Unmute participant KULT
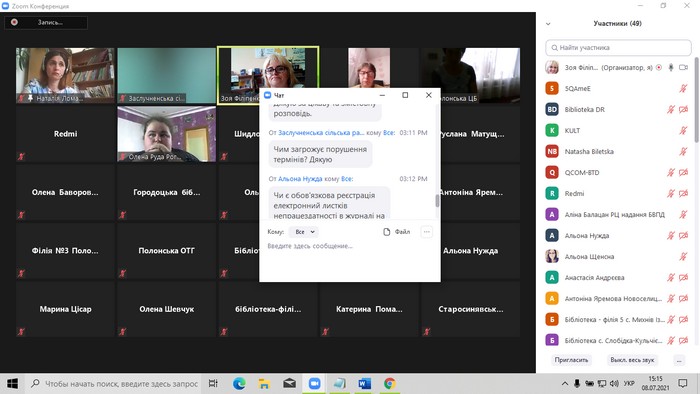700x394 pixels. tap(683, 130)
